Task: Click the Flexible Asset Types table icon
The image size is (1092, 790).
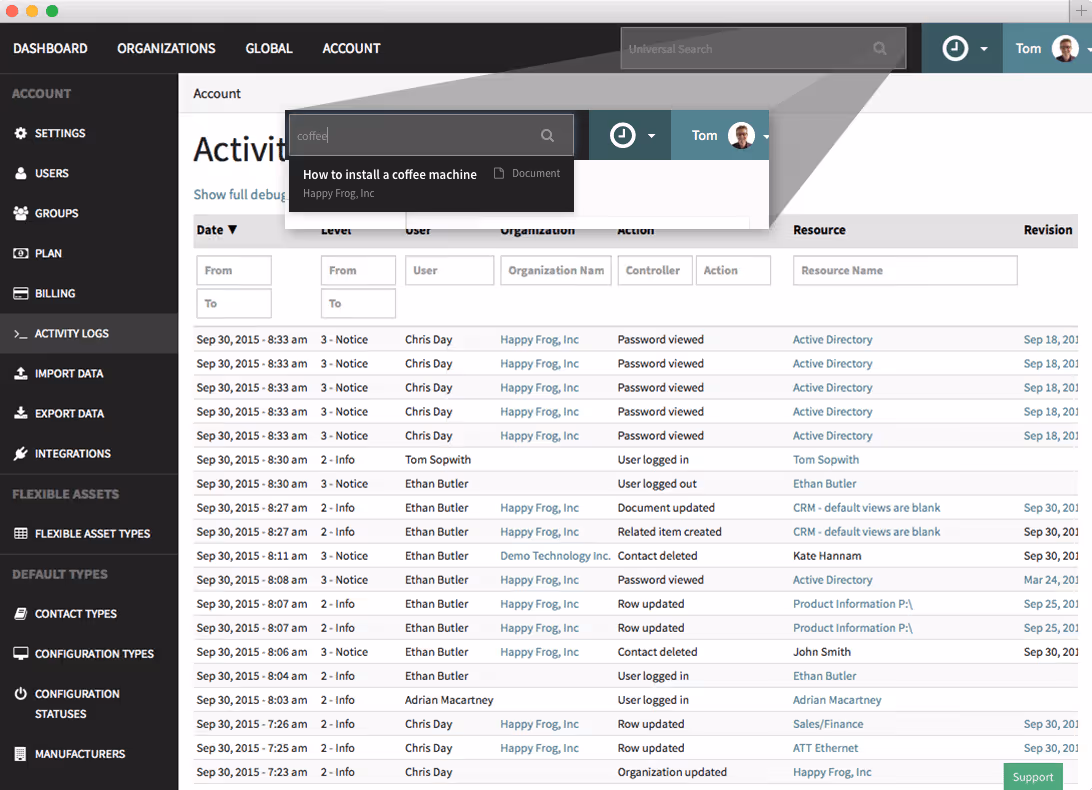Action: tap(21, 534)
